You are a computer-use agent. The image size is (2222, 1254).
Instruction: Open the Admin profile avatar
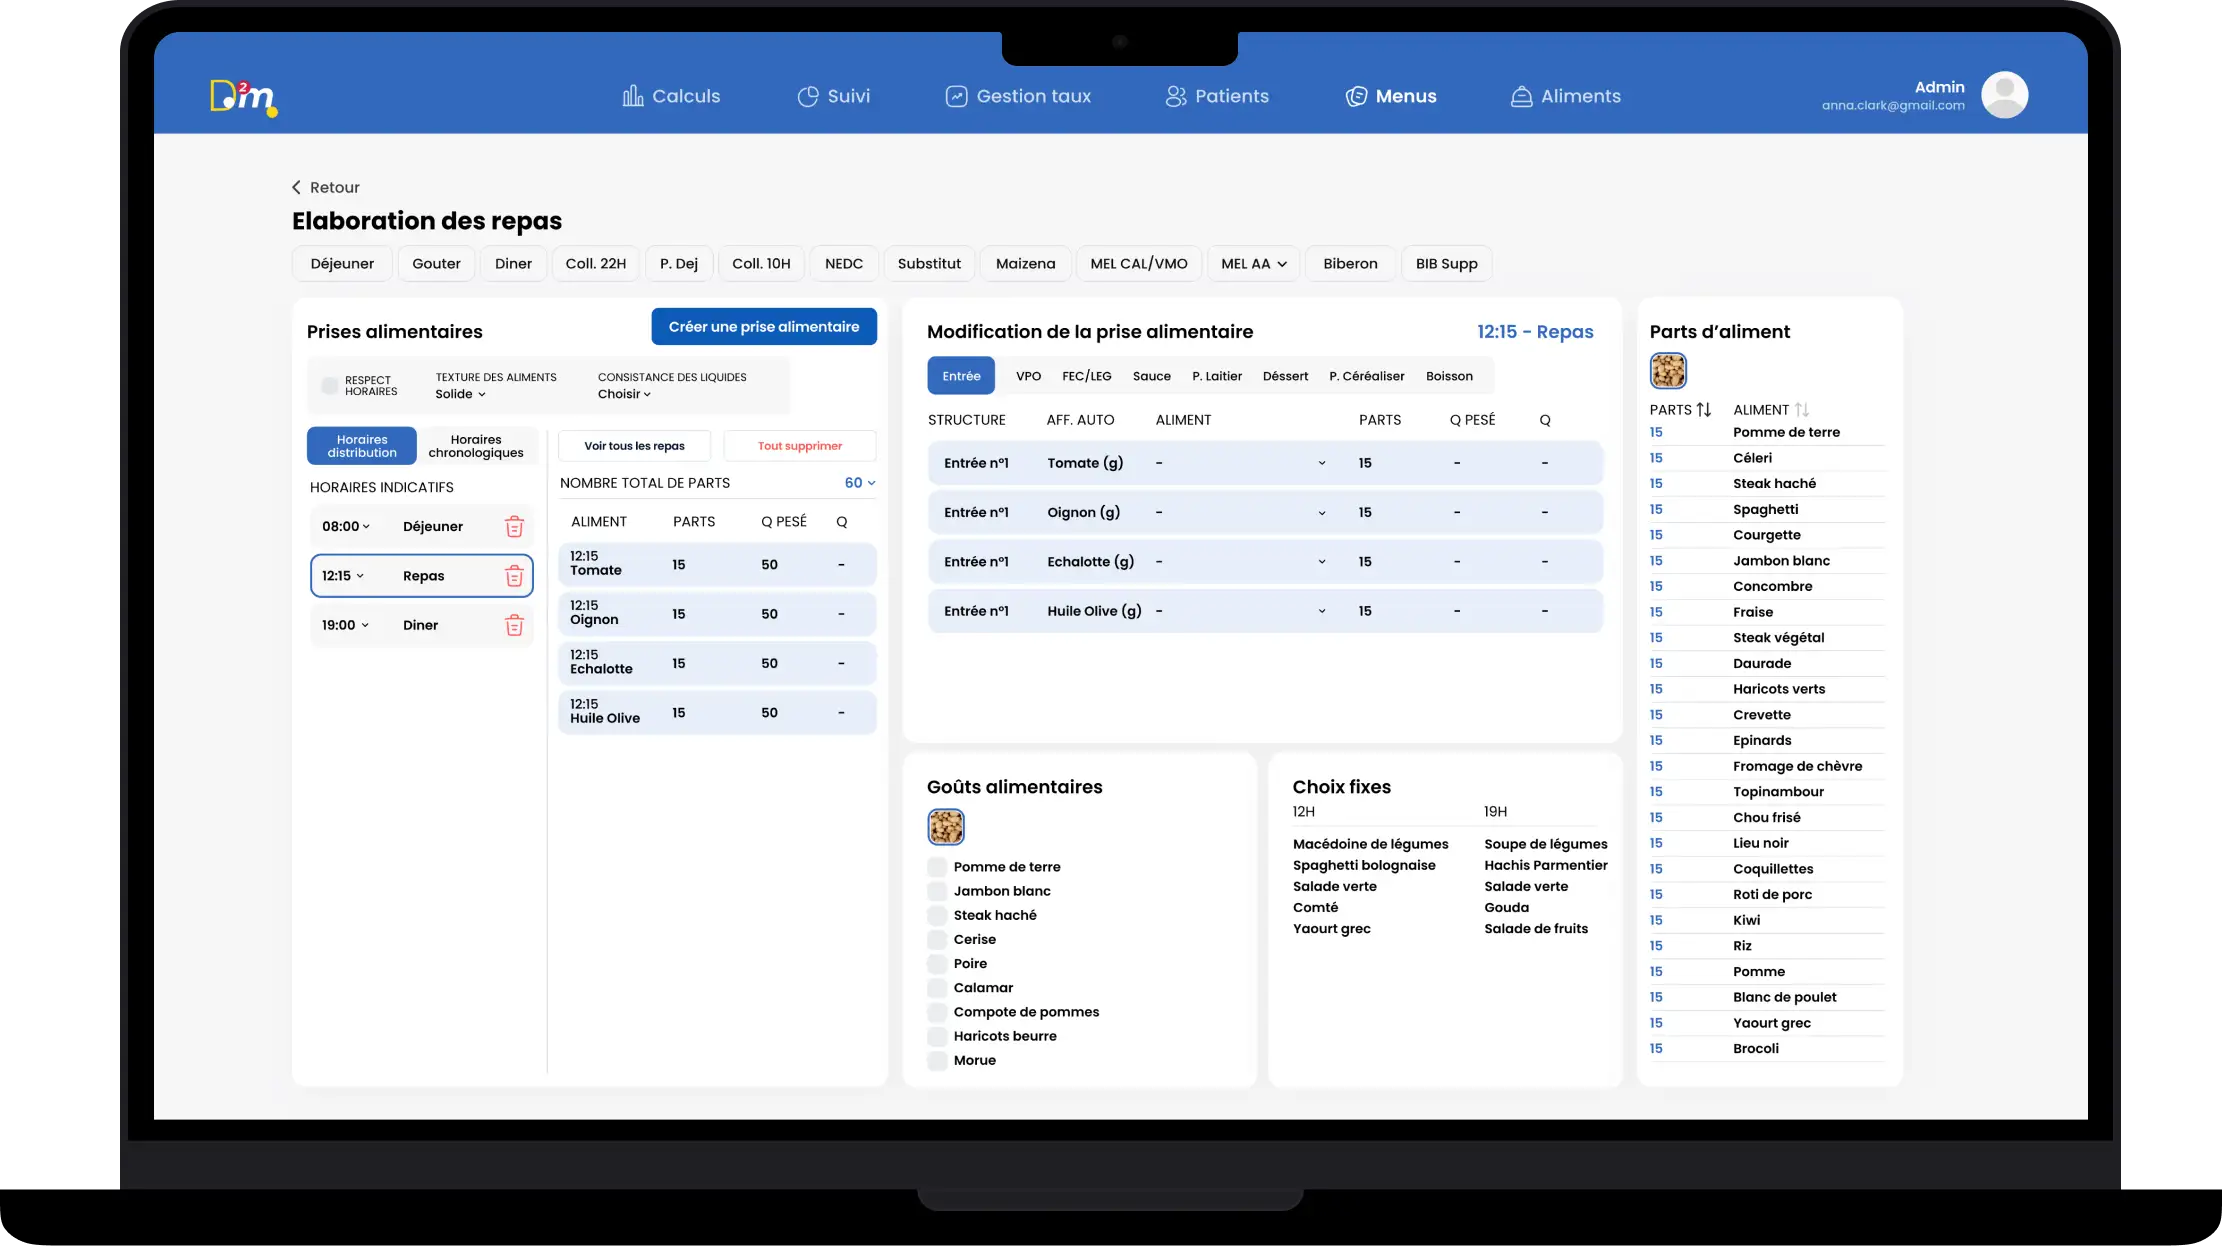(2004, 95)
